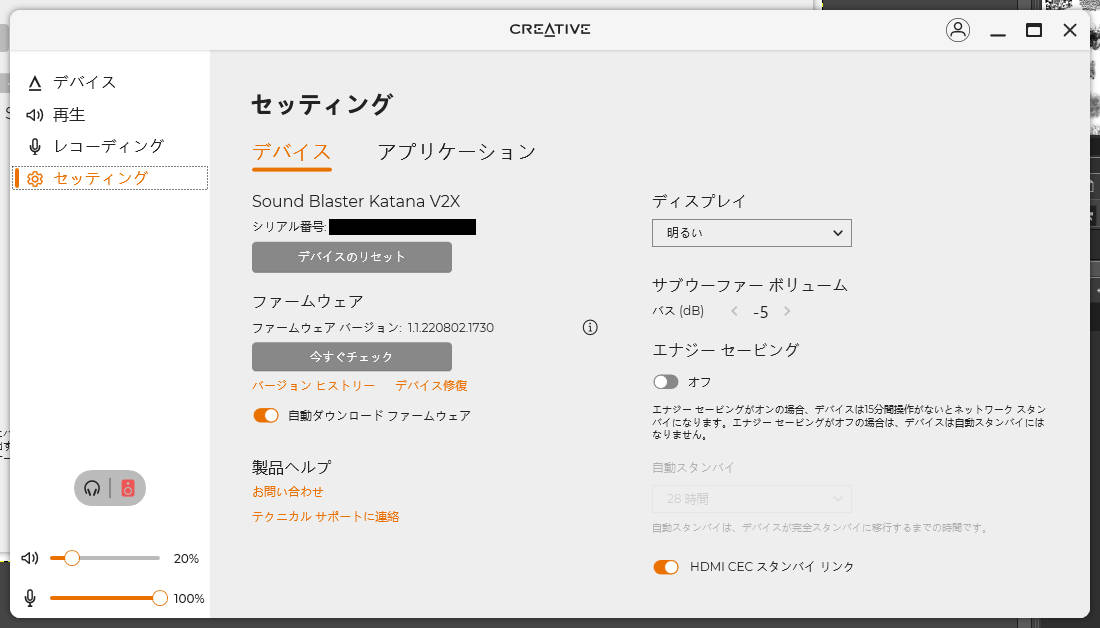Image resolution: width=1100 pixels, height=628 pixels.
Task: Click the Sound Blaster Katana V2X name
Action: coord(356,201)
